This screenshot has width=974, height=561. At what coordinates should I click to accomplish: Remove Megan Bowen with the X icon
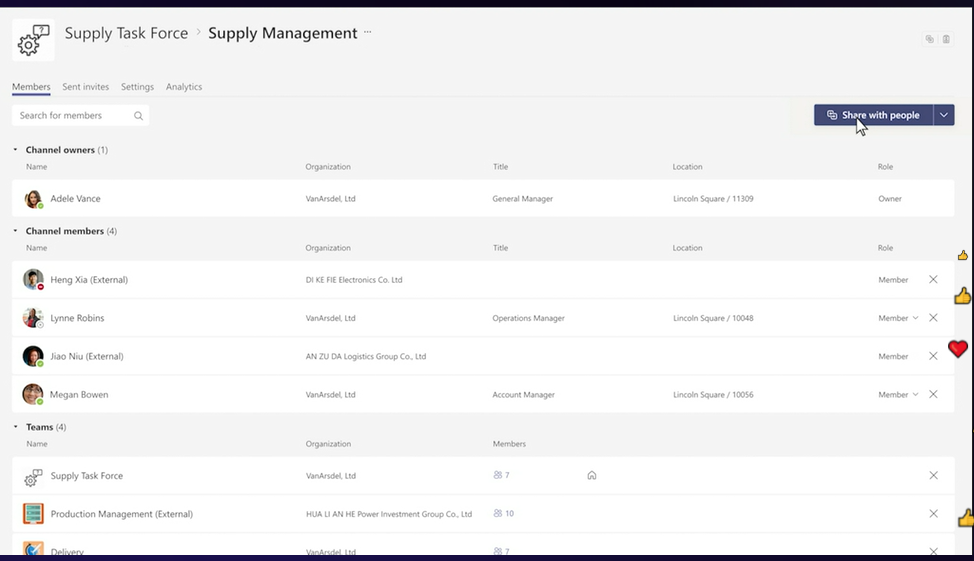tap(933, 394)
